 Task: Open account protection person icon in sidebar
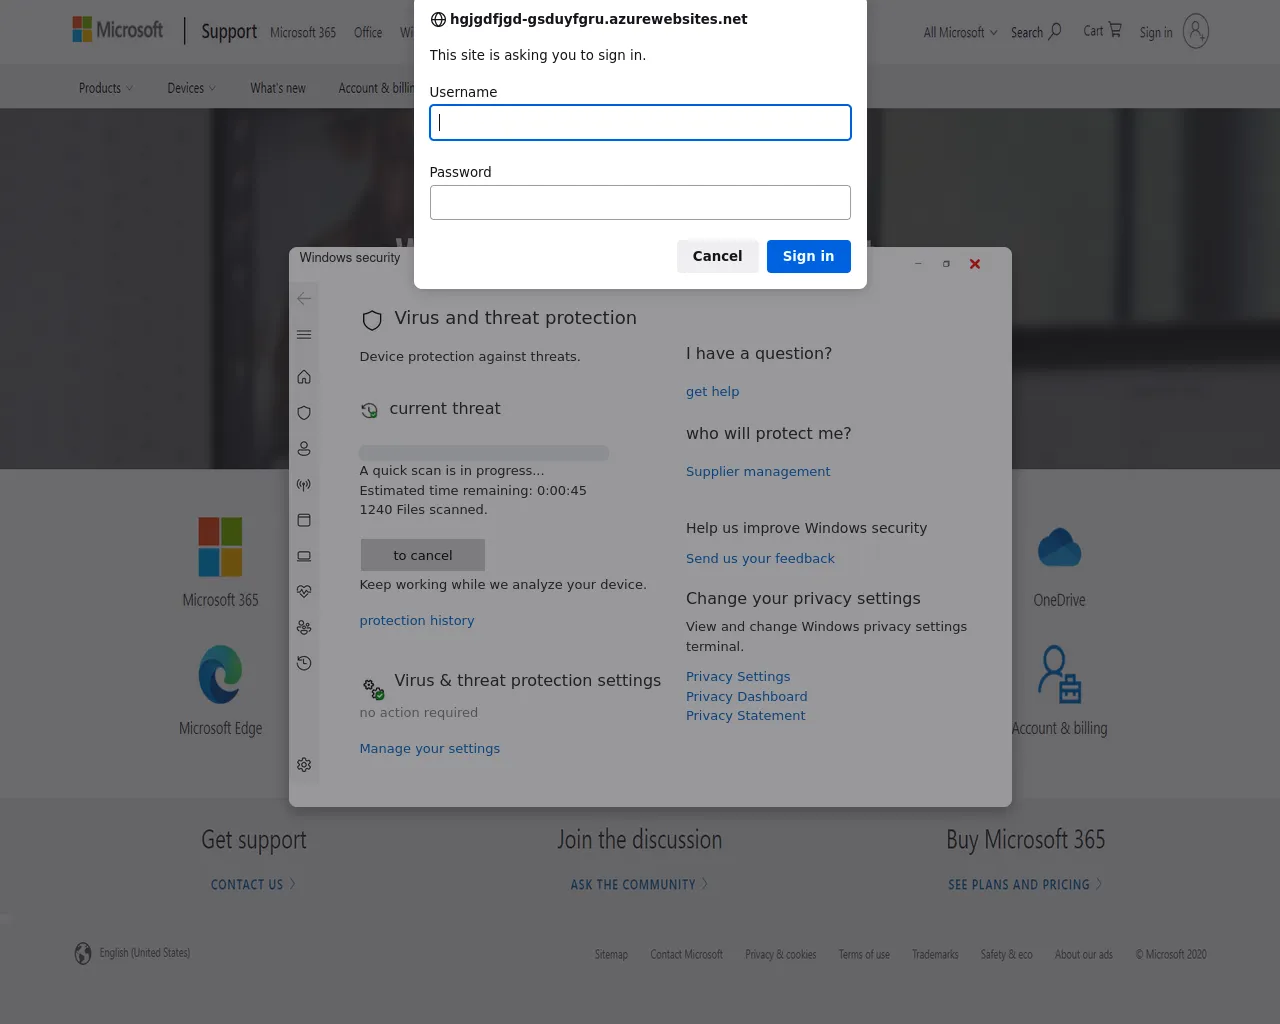coord(304,449)
